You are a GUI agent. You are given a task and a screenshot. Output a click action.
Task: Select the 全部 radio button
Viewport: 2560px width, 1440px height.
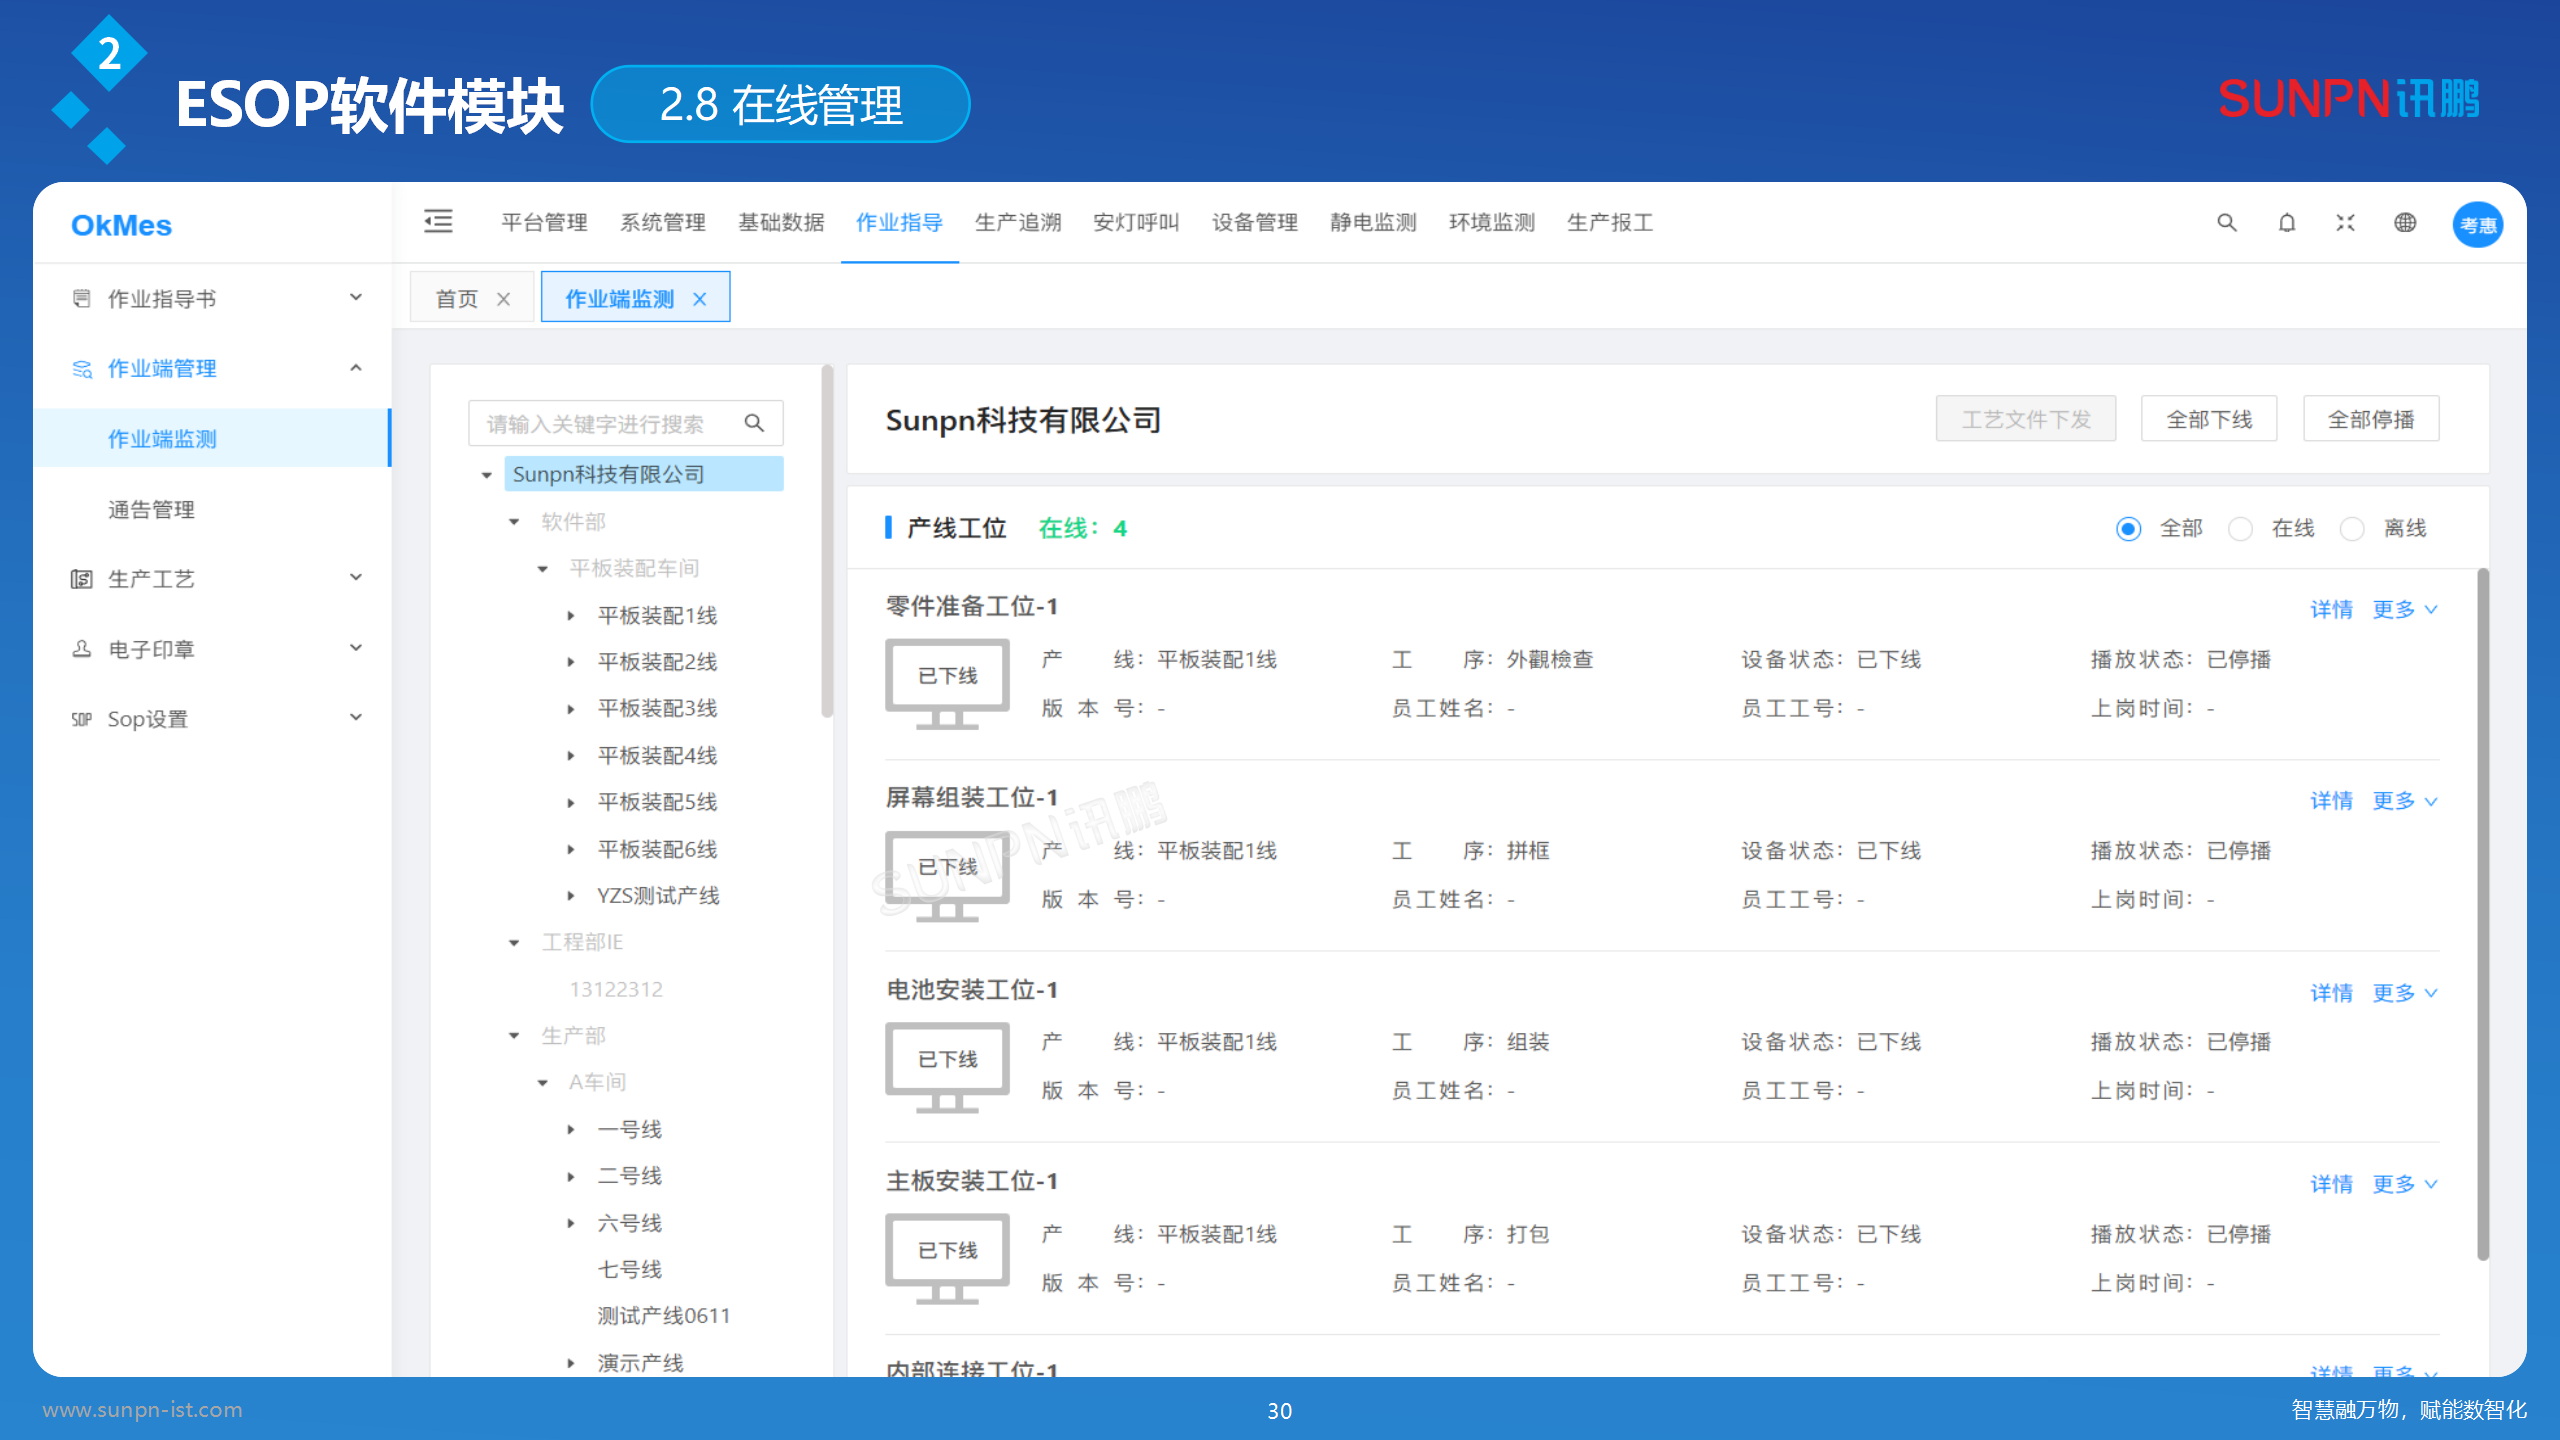pyautogui.click(x=2129, y=528)
